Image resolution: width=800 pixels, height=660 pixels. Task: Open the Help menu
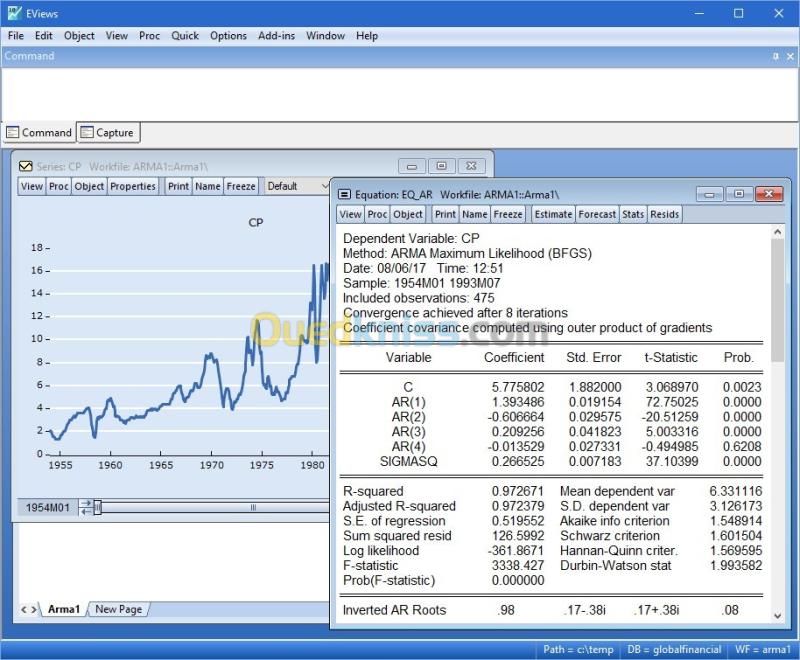367,36
